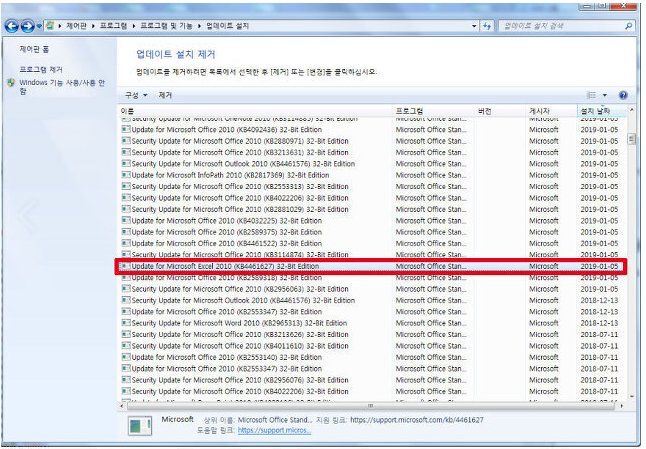Screen dimensions: 646x449
Task: Click the icon of the KB2553140 update row
Action: point(126,357)
